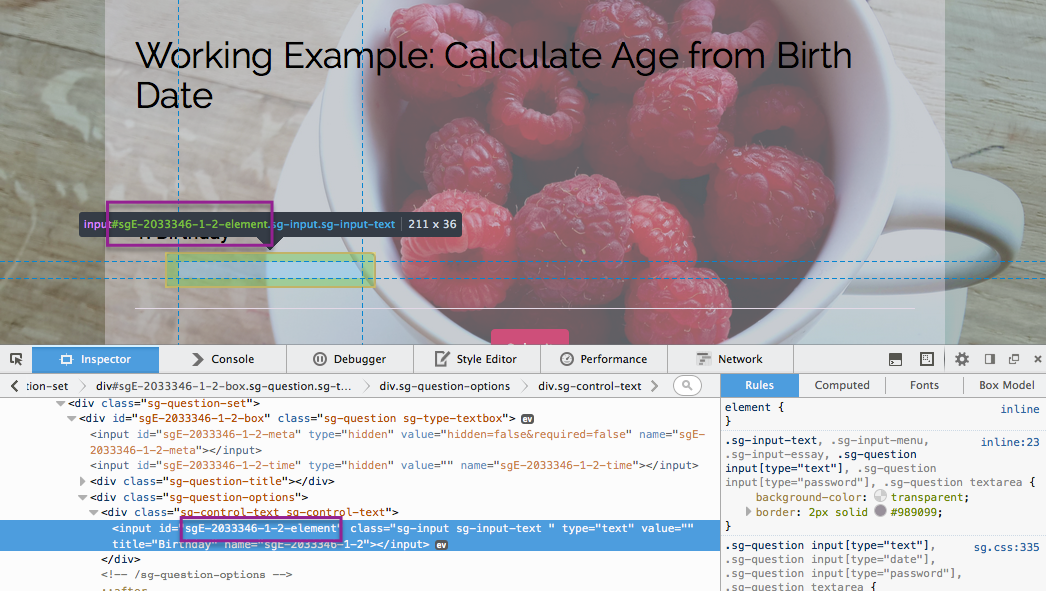This screenshot has height=591, width=1046.
Task: Click the highlighted Birthday text input on page
Action: [x=270, y=270]
